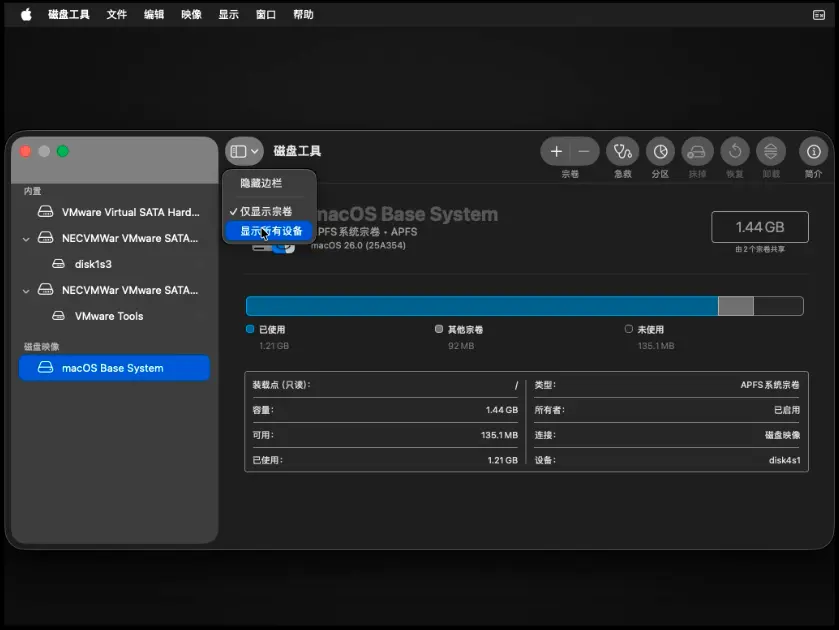Click the macOS Base System disk icon in sidebar
This screenshot has width=839, height=630.
pyautogui.click(x=45, y=368)
